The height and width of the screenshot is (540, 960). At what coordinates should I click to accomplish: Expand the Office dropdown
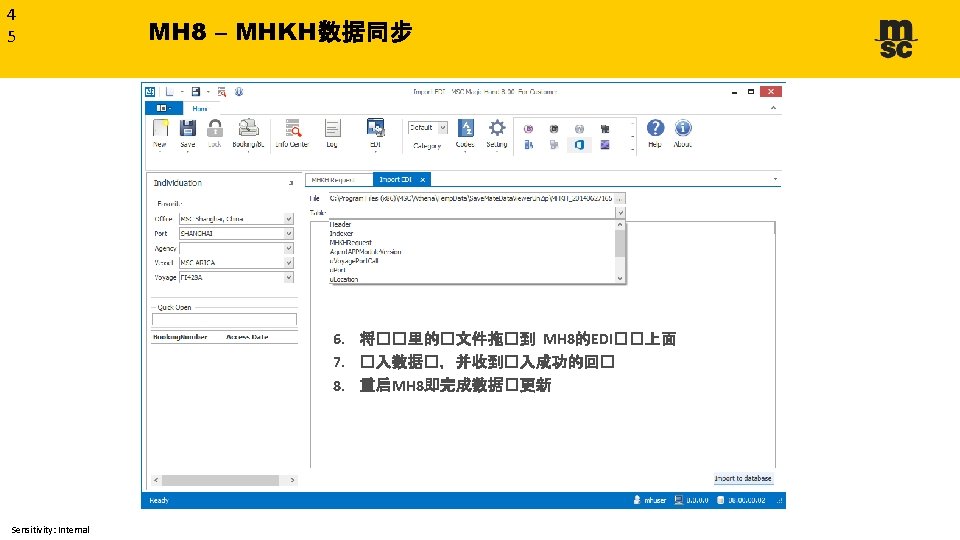click(288, 219)
